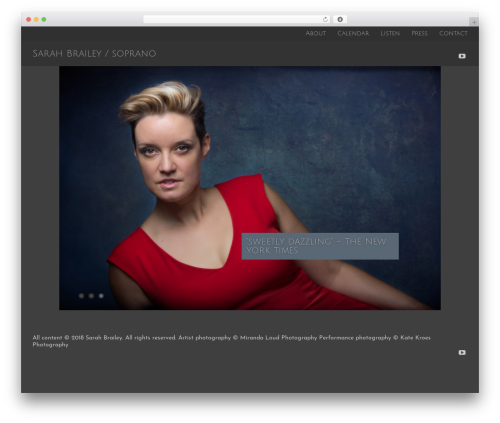Image resolution: width=500 pixels, height=423 pixels.
Task: Open the YouTube icon in the header
Action: pos(462,56)
